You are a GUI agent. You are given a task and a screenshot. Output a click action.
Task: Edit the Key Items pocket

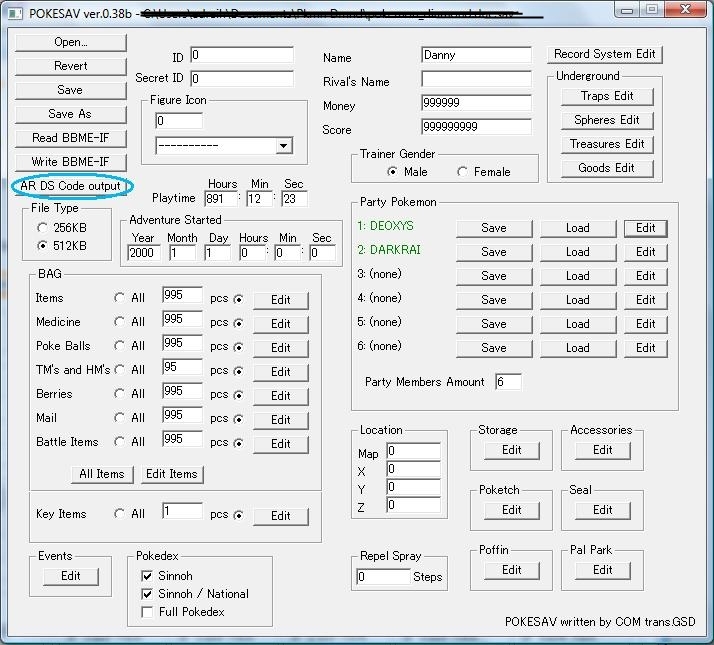pos(280,516)
